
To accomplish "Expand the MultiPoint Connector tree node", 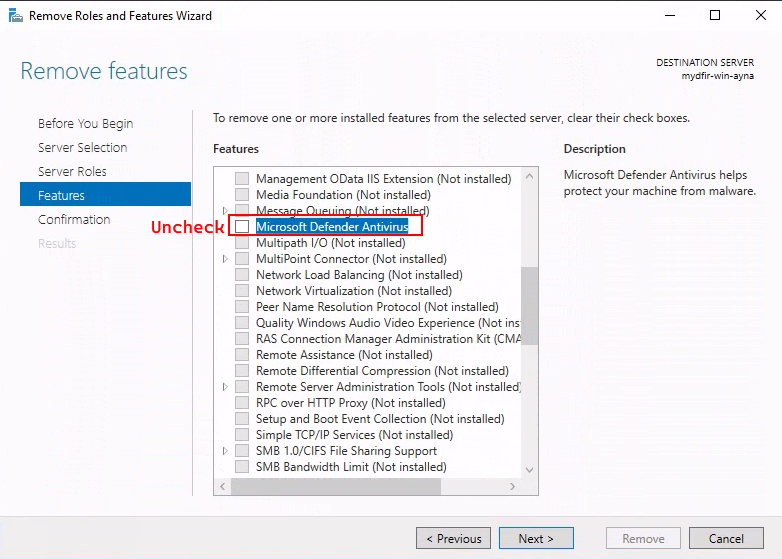I will (225, 259).
